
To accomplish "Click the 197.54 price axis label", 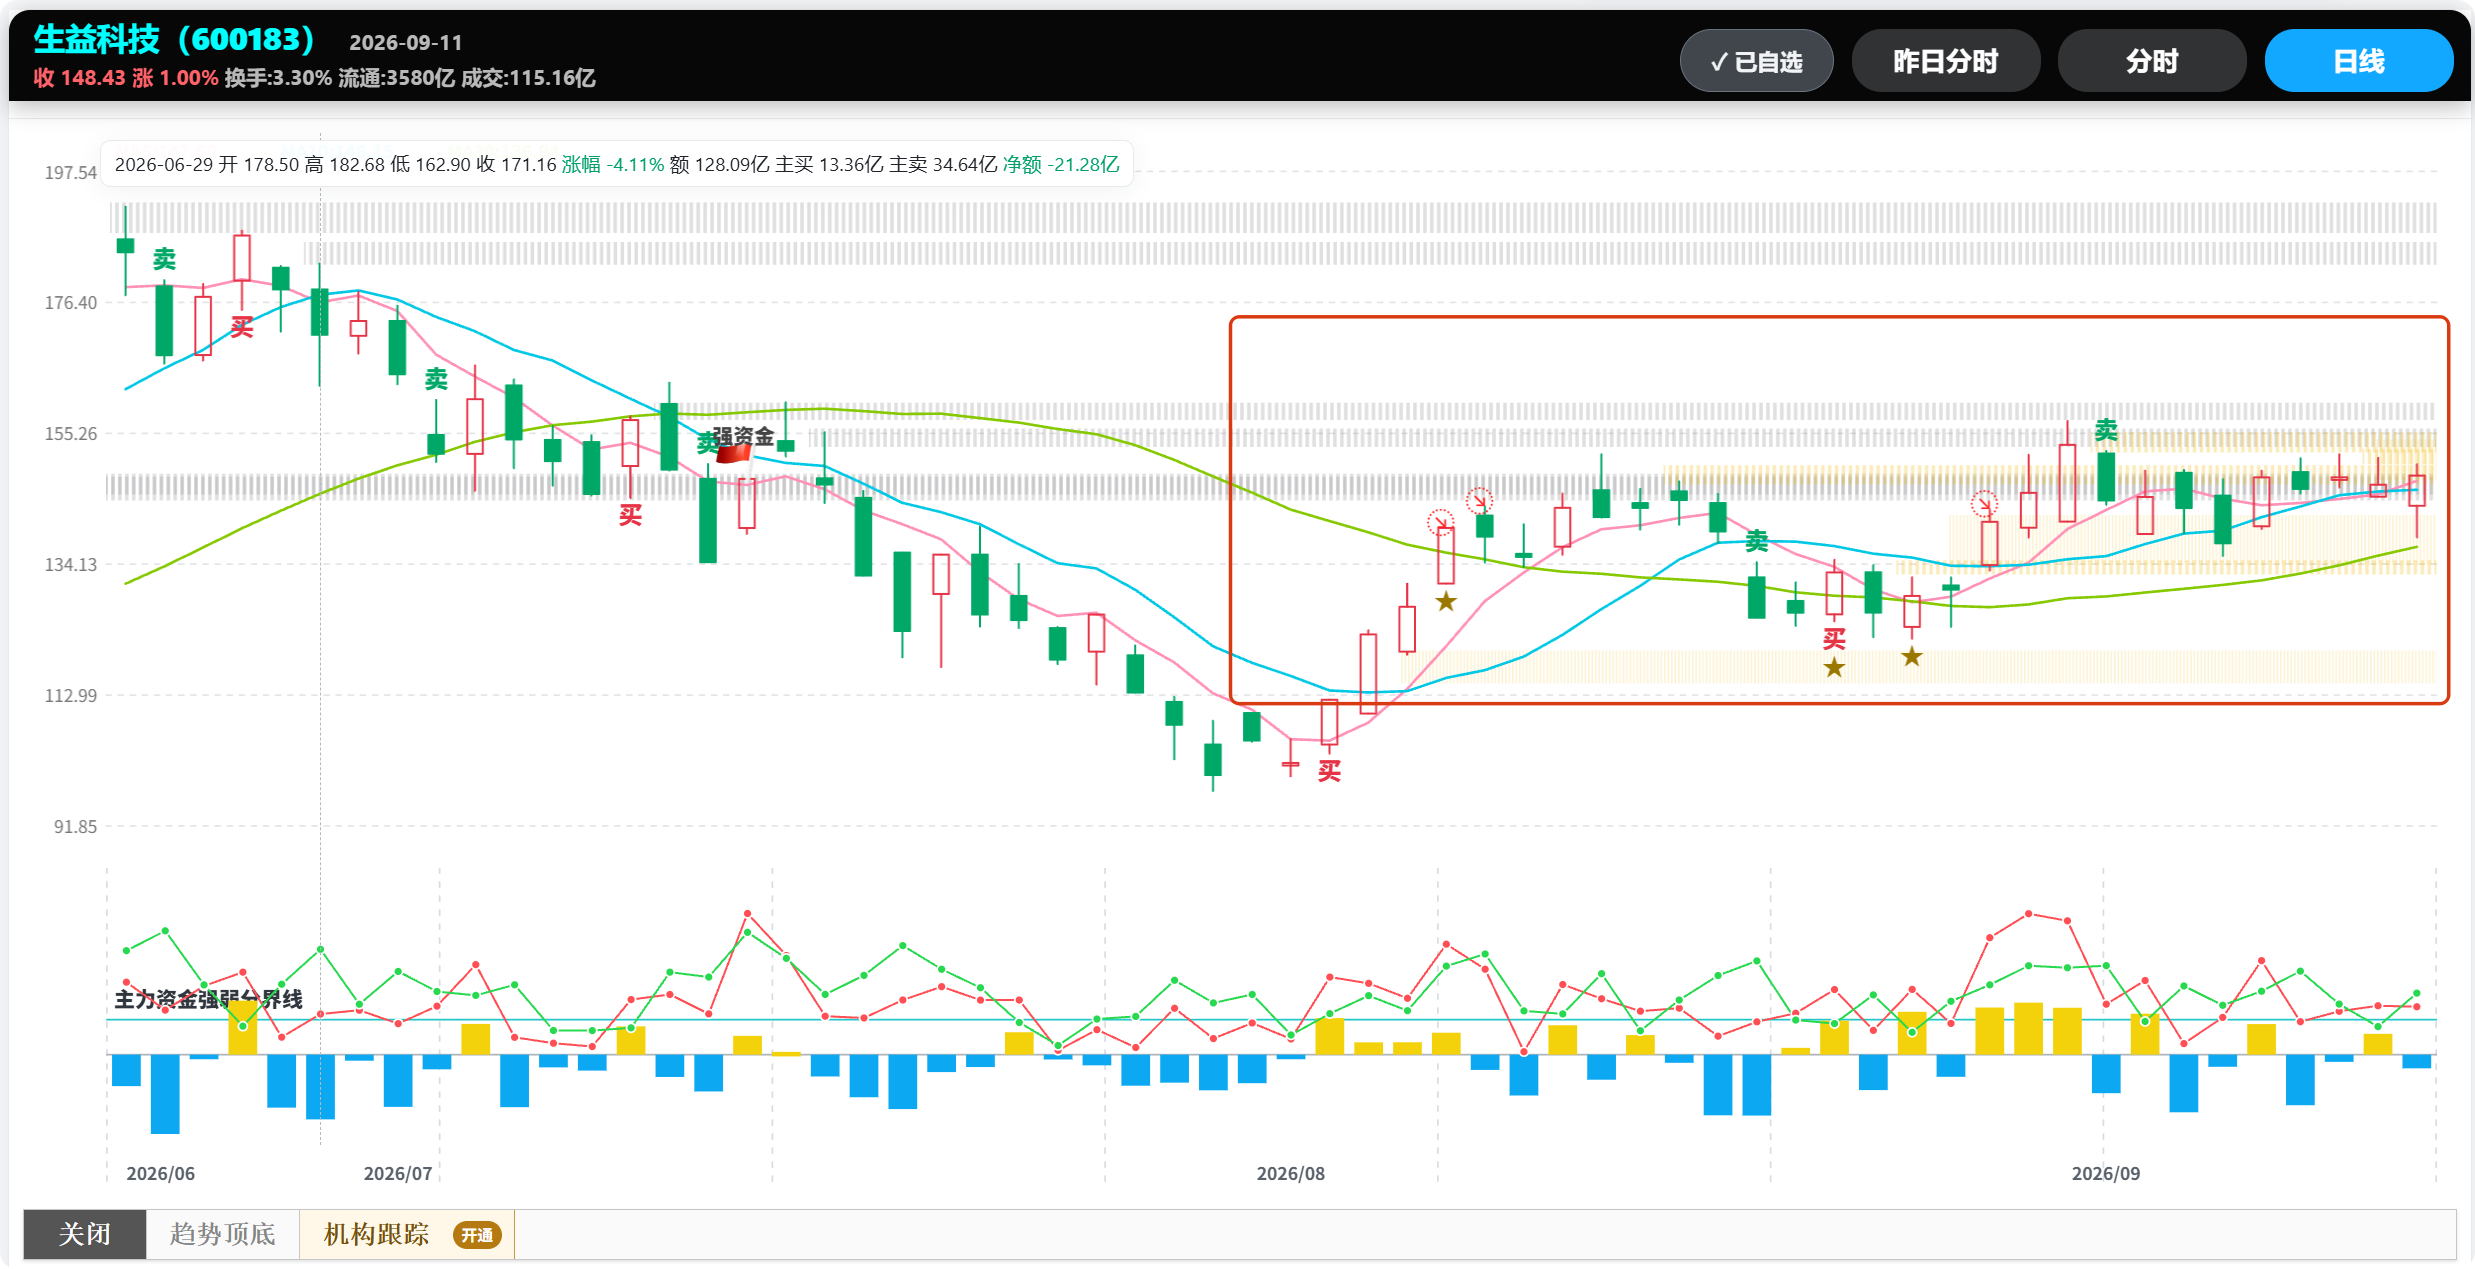I will (71, 173).
